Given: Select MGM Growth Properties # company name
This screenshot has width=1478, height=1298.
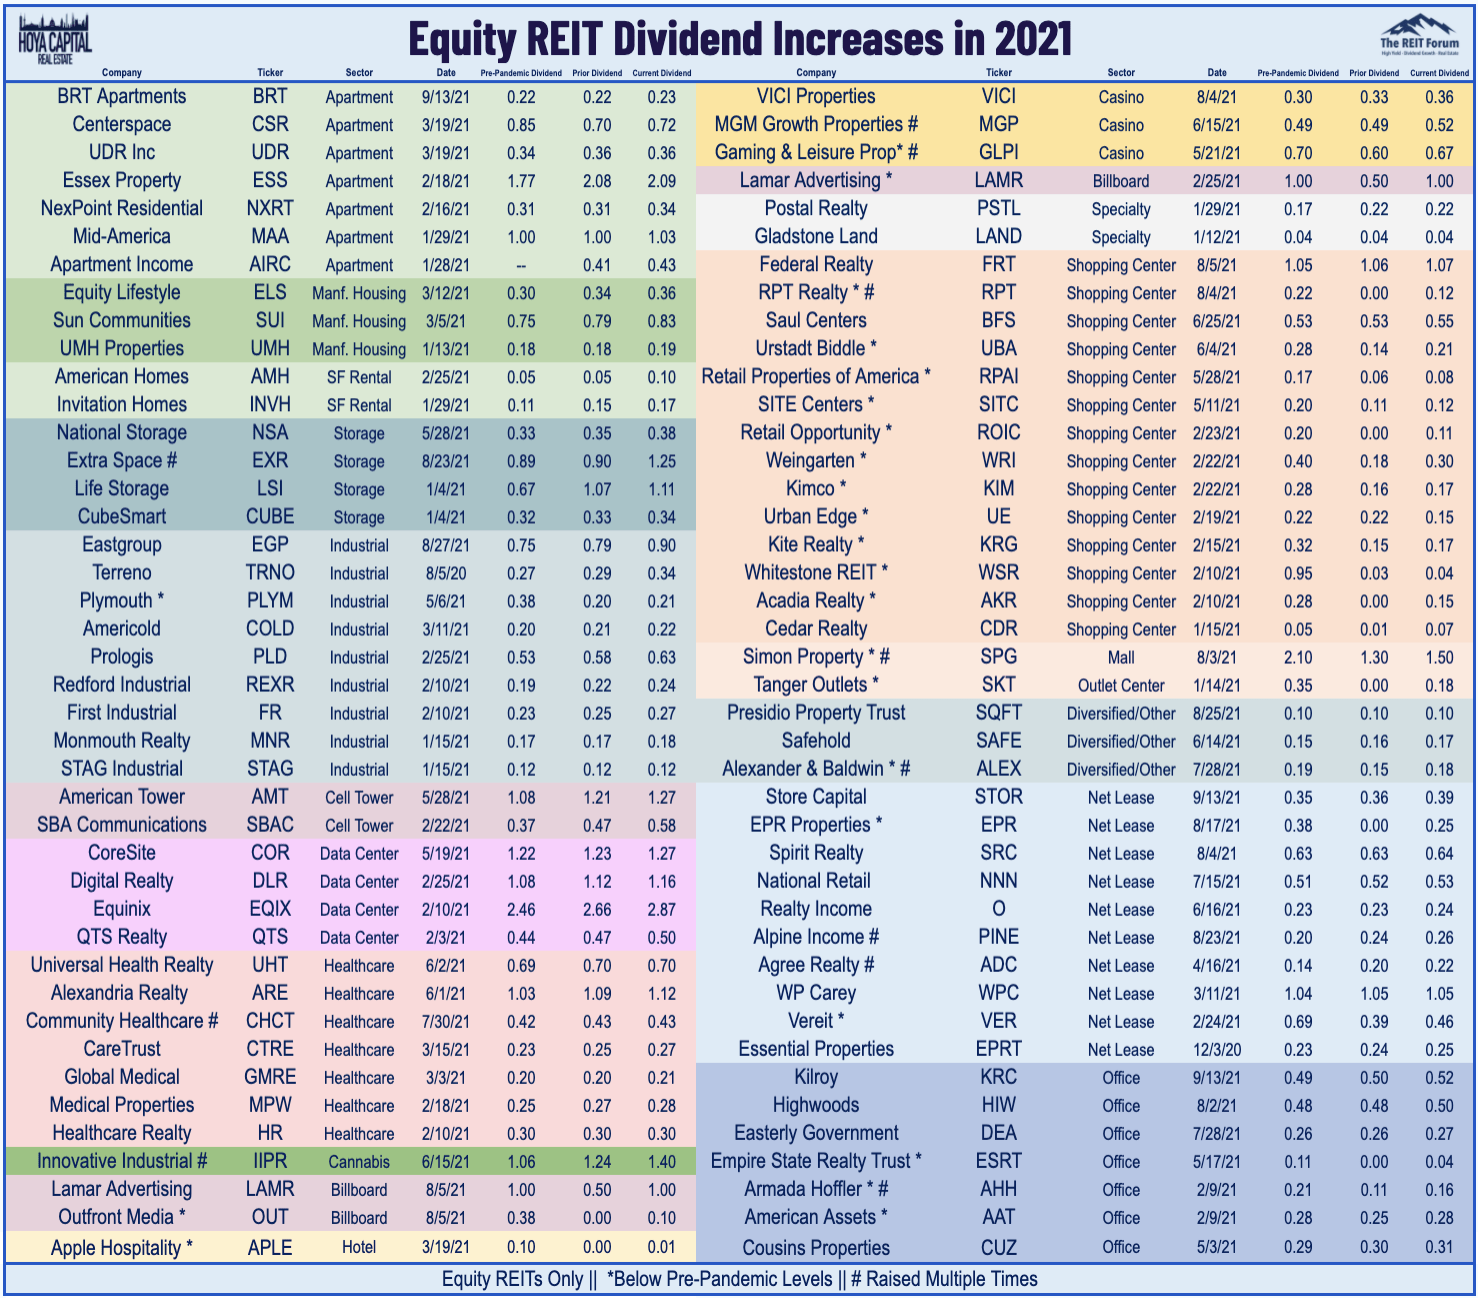Looking at the screenshot, I should (816, 124).
